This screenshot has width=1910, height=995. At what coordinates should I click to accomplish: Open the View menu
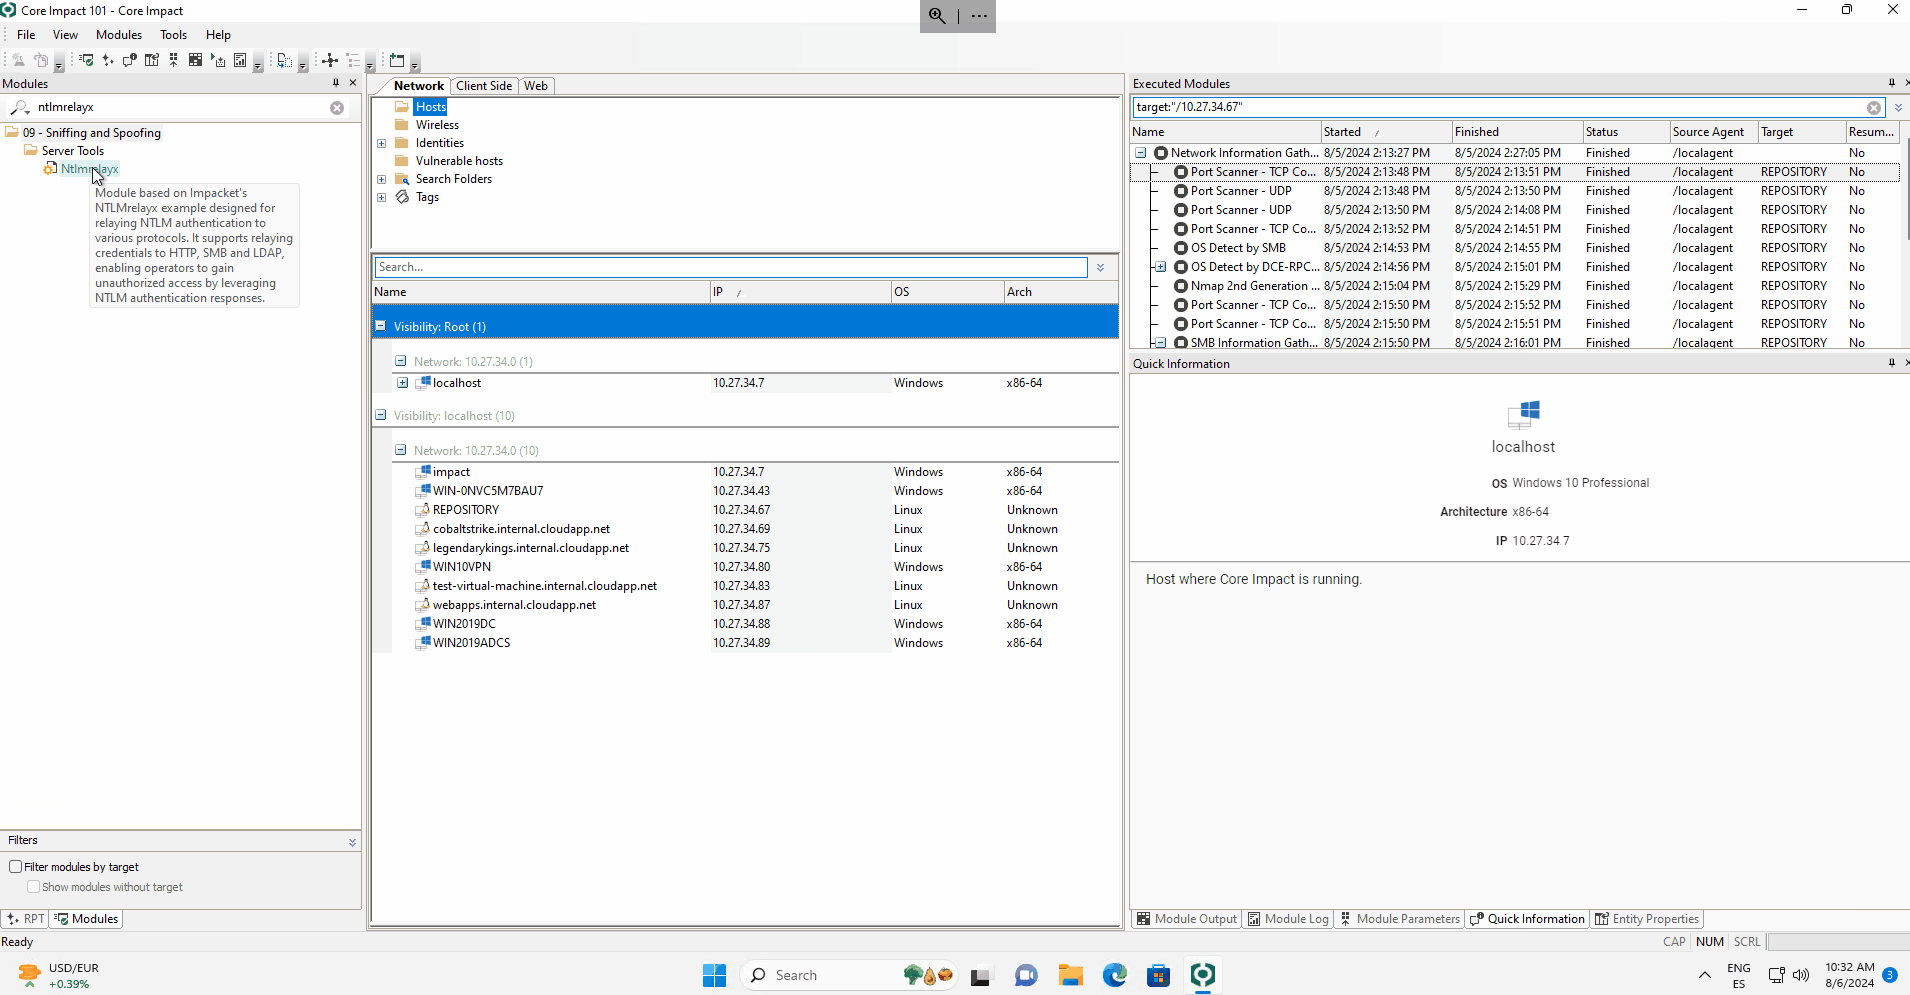(65, 35)
